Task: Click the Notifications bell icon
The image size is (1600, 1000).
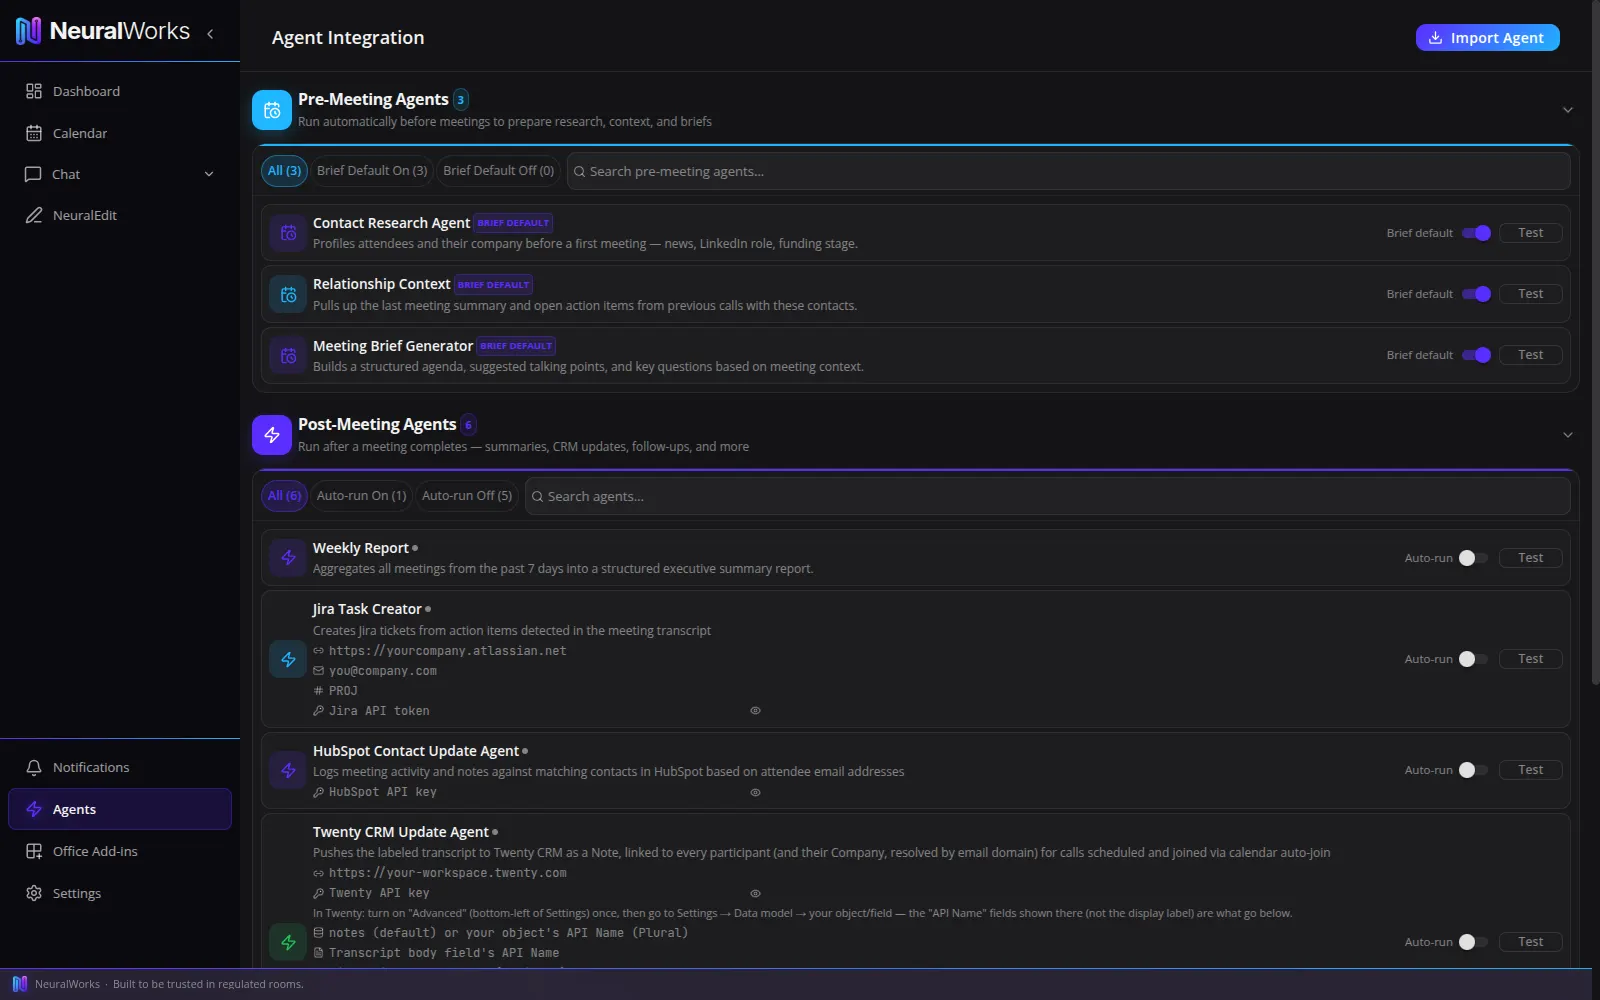Action: coord(34,767)
